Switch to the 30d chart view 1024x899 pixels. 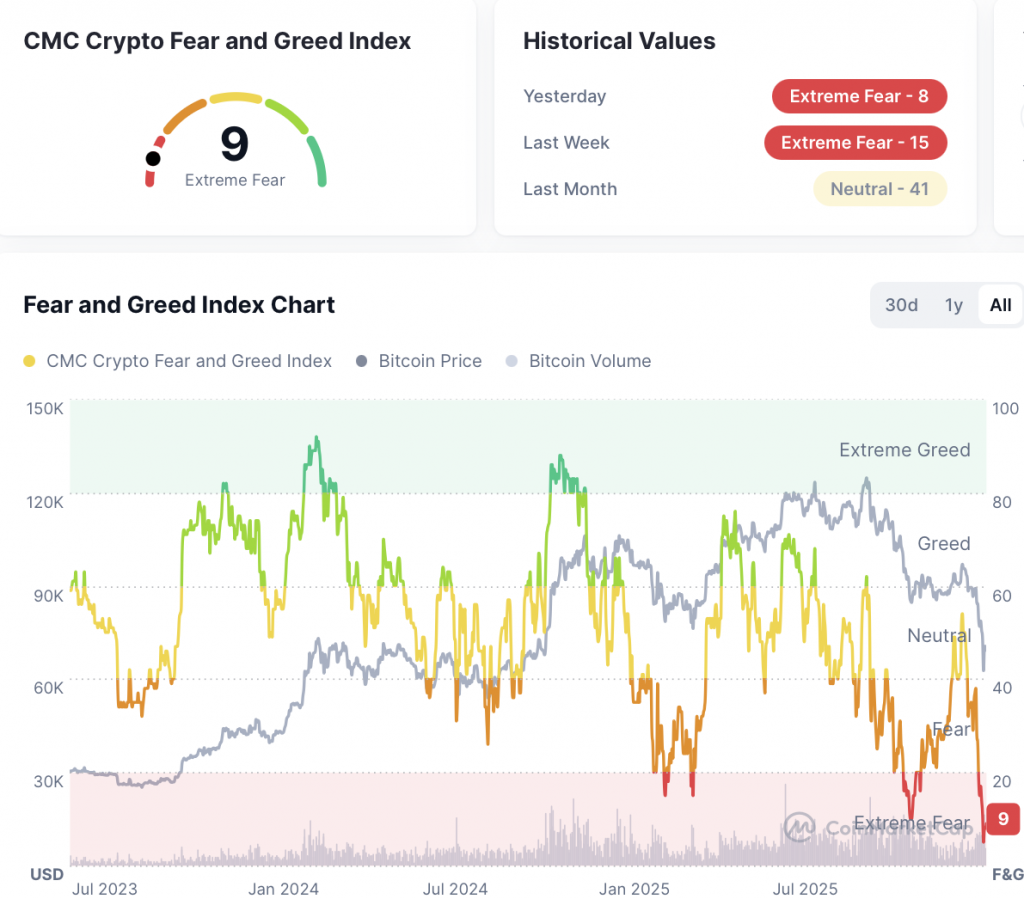[900, 305]
